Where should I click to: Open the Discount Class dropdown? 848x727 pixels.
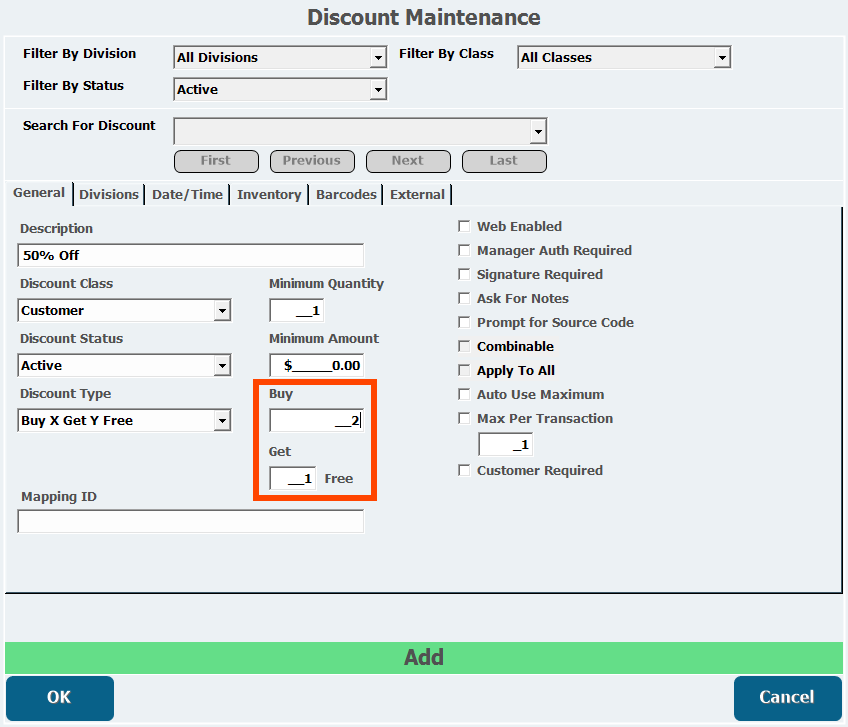[x=124, y=310]
